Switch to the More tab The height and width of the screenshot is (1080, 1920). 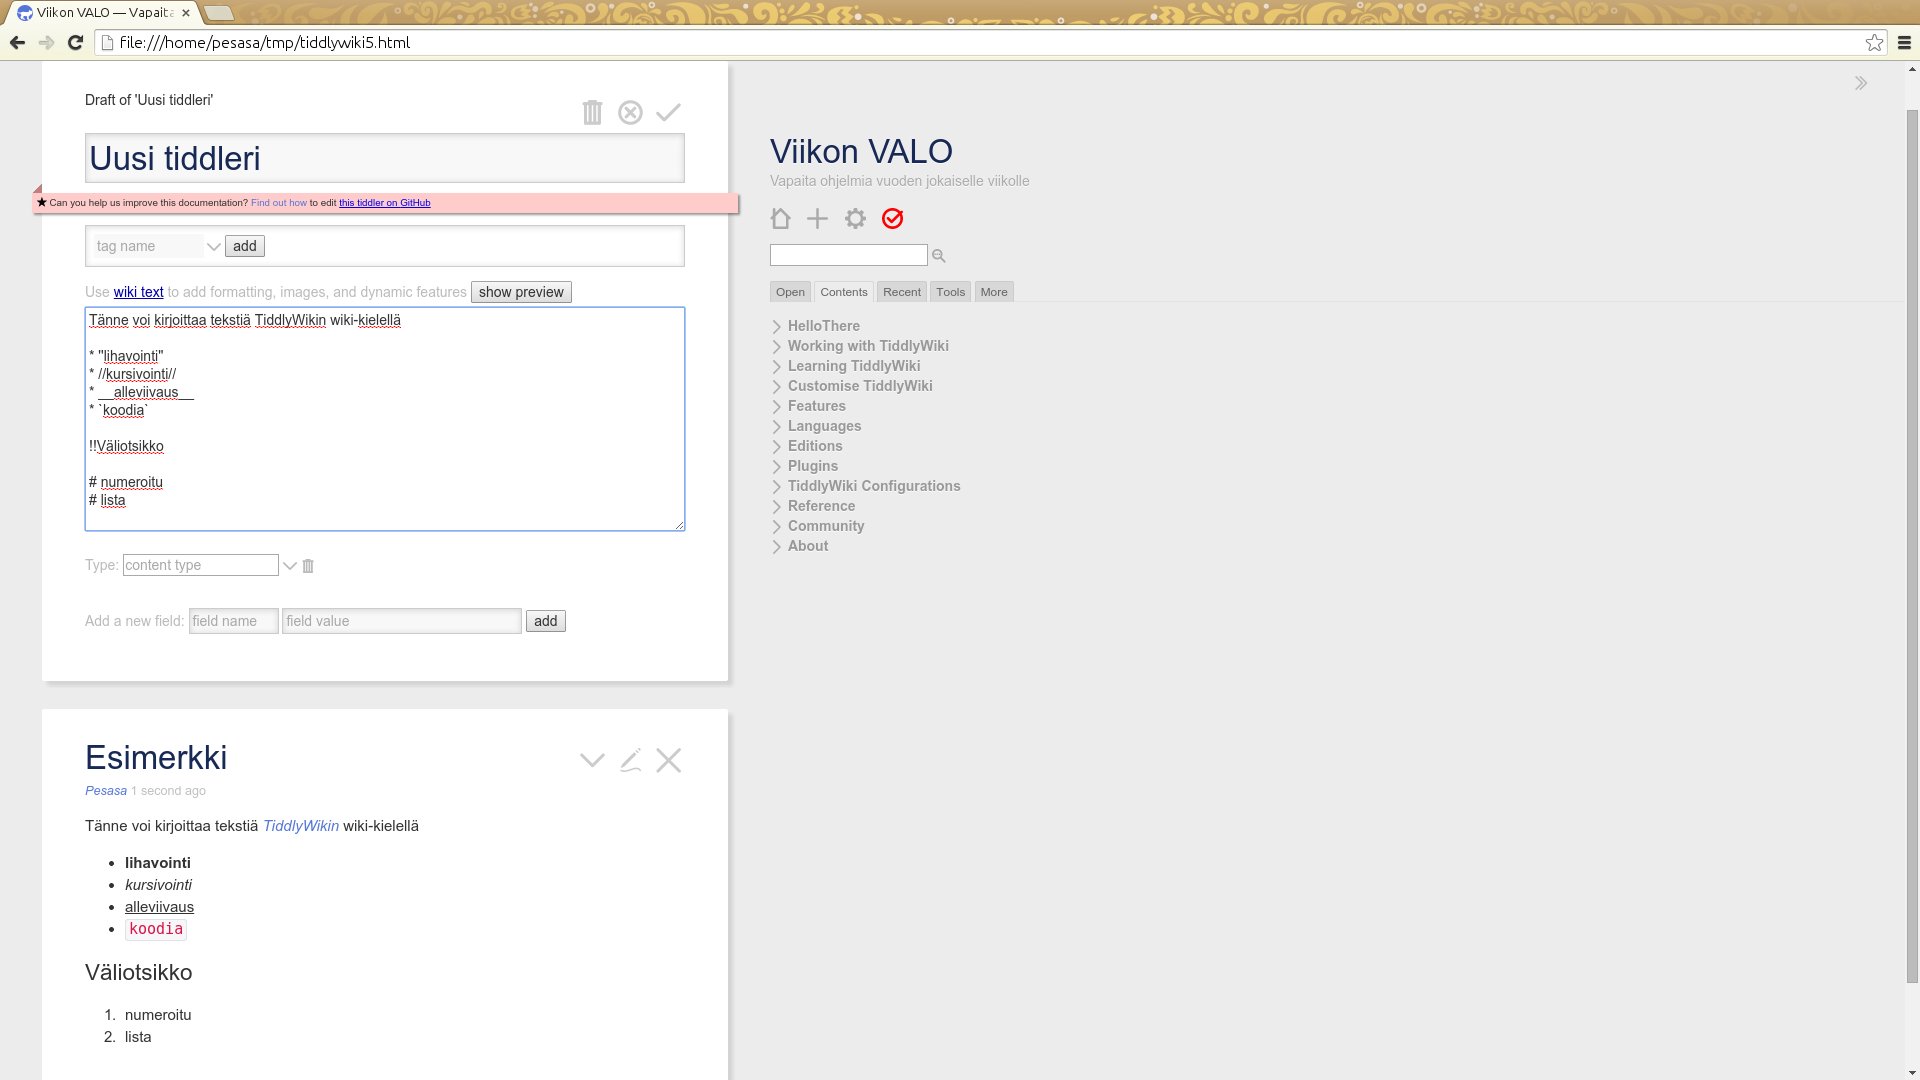994,292
